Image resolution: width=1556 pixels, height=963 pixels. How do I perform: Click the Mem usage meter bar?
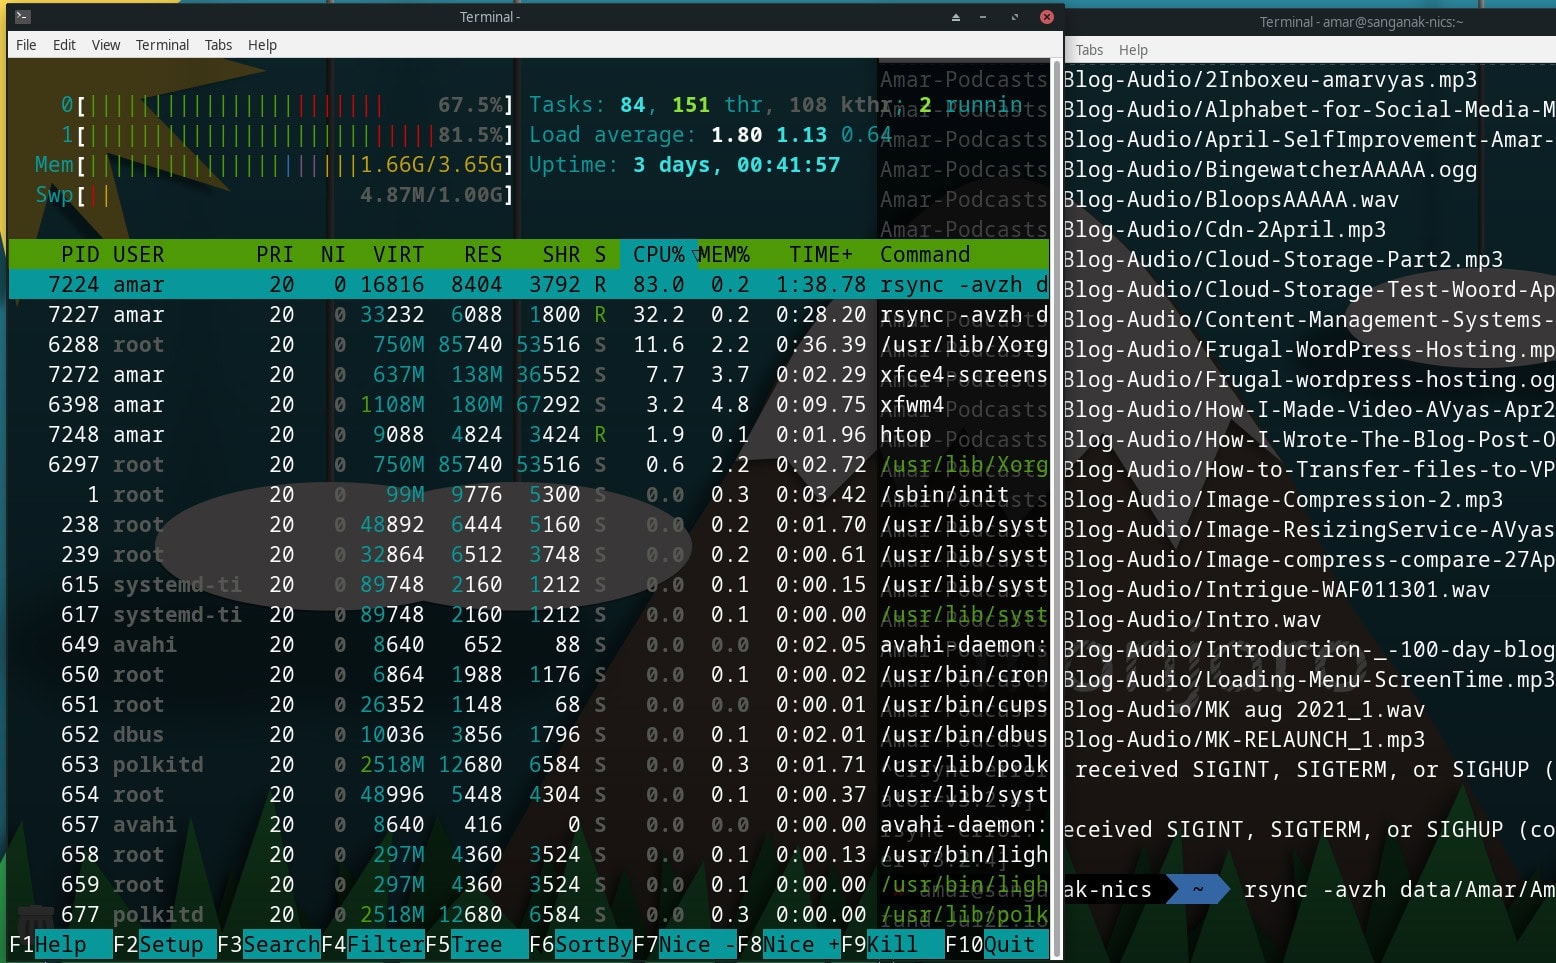tap(275, 164)
